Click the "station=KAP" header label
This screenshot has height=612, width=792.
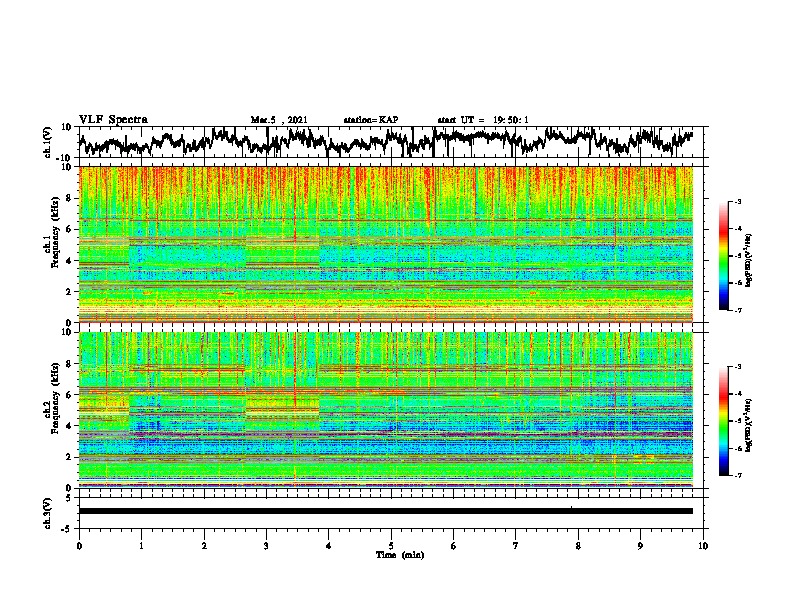[x=371, y=120]
